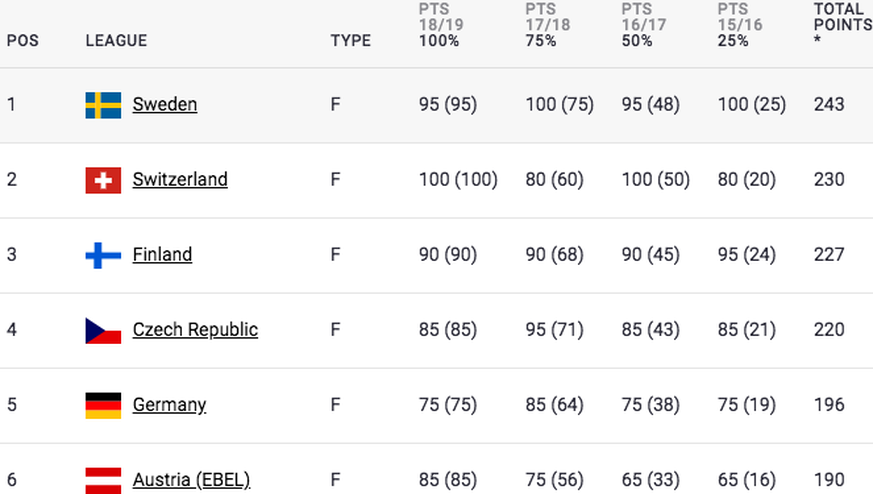The height and width of the screenshot is (494, 873).
Task: Open the Sweden league link
Action: click(165, 104)
